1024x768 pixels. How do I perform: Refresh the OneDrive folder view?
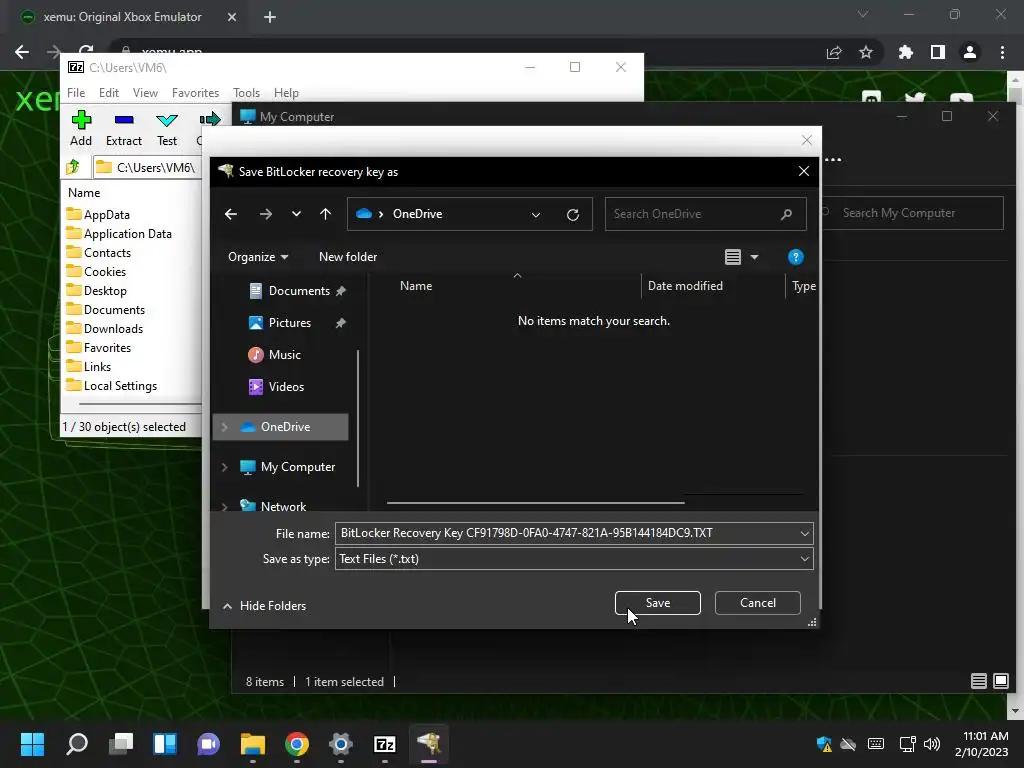coord(573,215)
